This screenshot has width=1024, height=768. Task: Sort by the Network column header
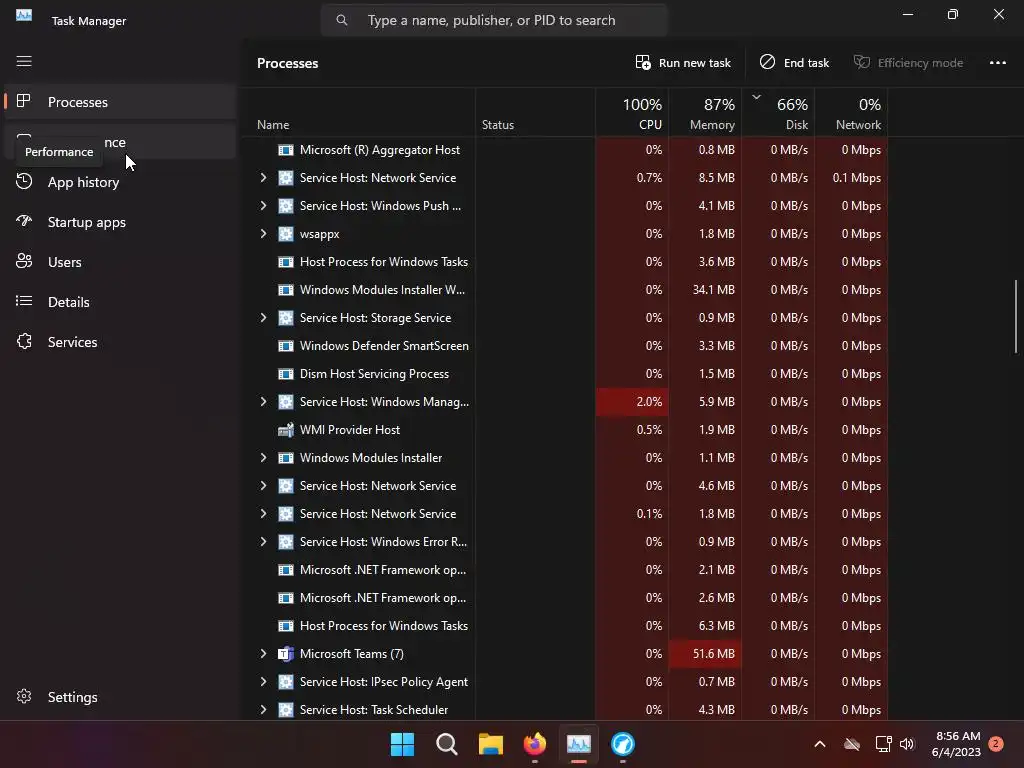pos(852,113)
